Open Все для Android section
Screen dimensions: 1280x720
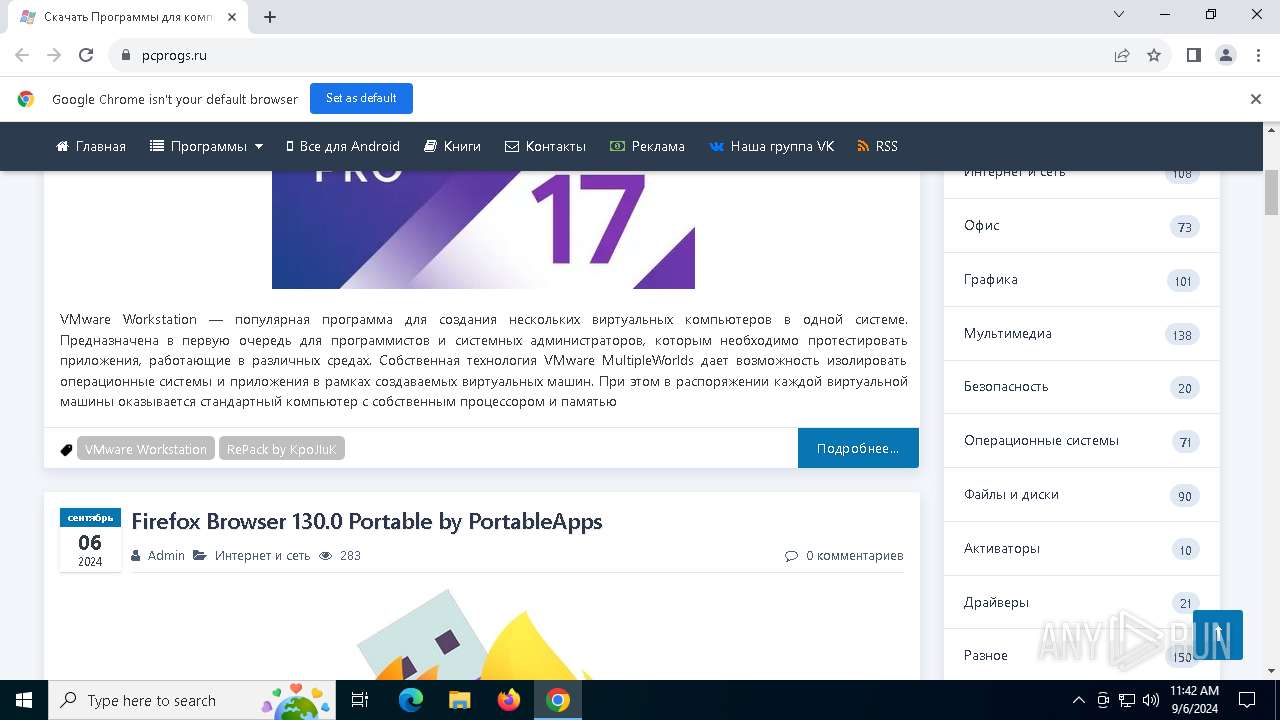[x=342, y=146]
